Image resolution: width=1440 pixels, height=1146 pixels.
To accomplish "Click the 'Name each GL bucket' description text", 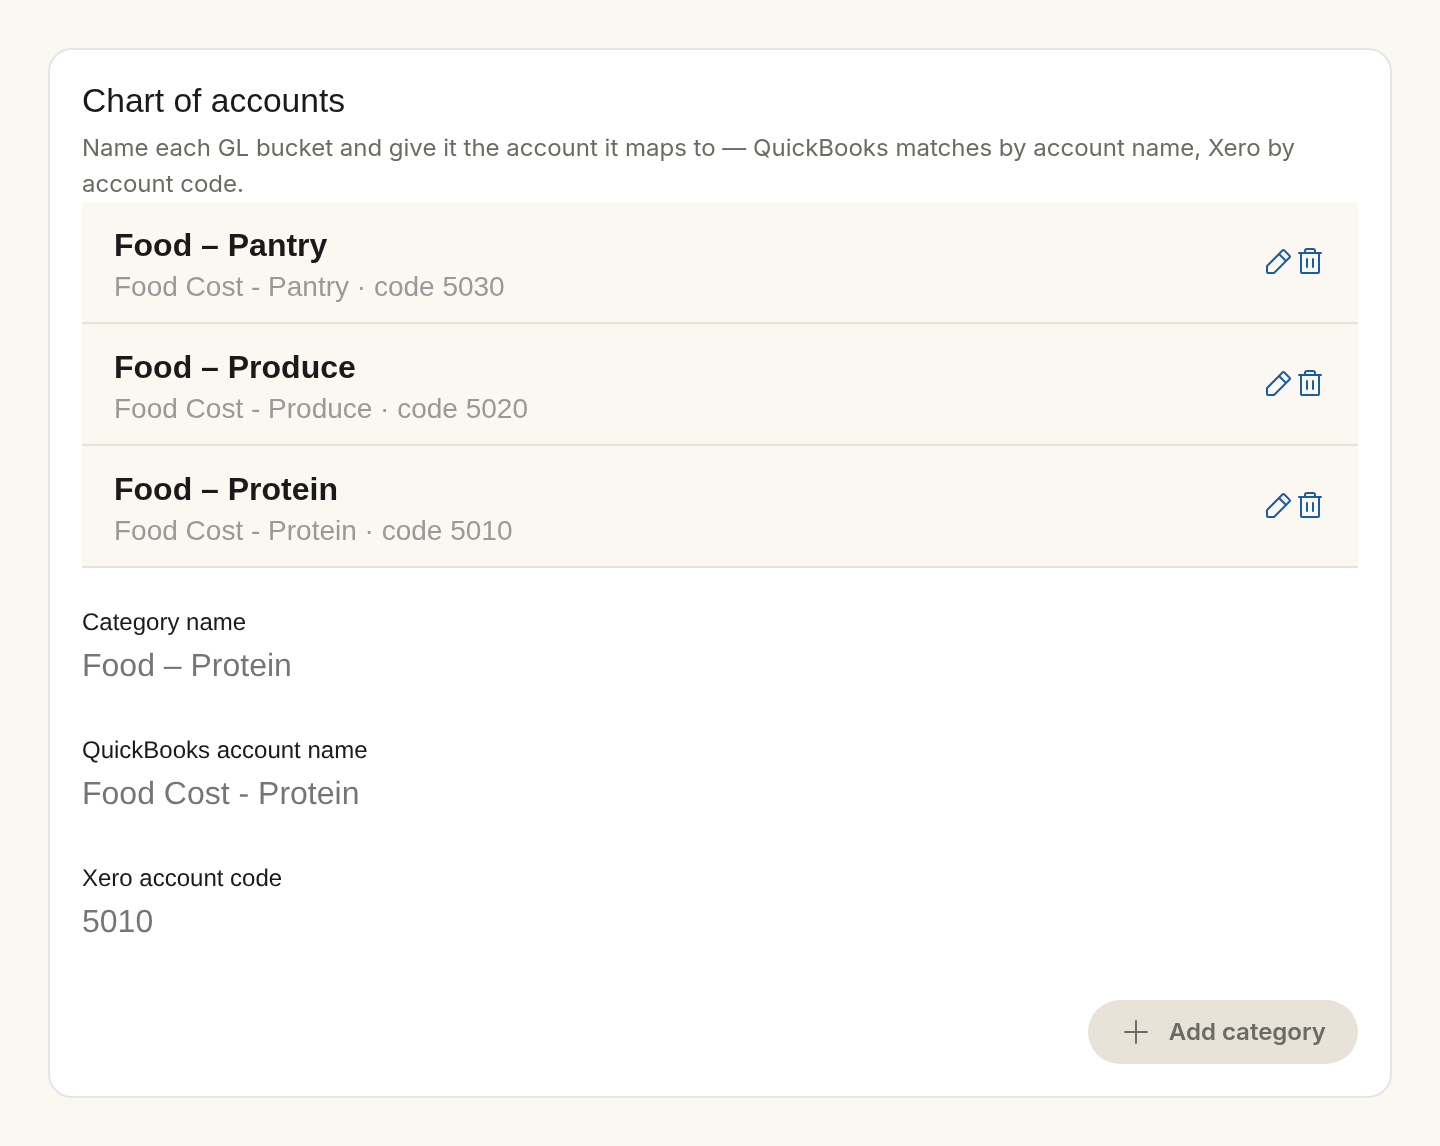I will tap(688, 166).
